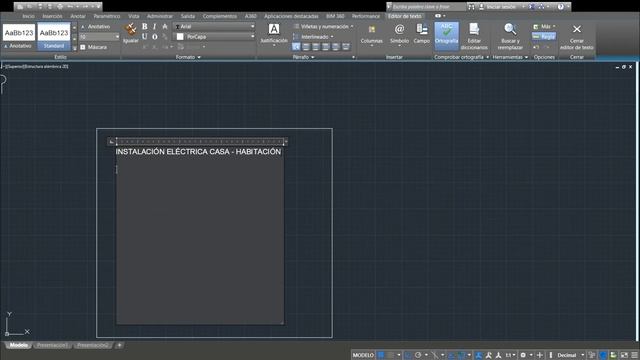This screenshot has width=640, height=360.
Task: Add a new layout with plus button
Action: click(x=119, y=345)
